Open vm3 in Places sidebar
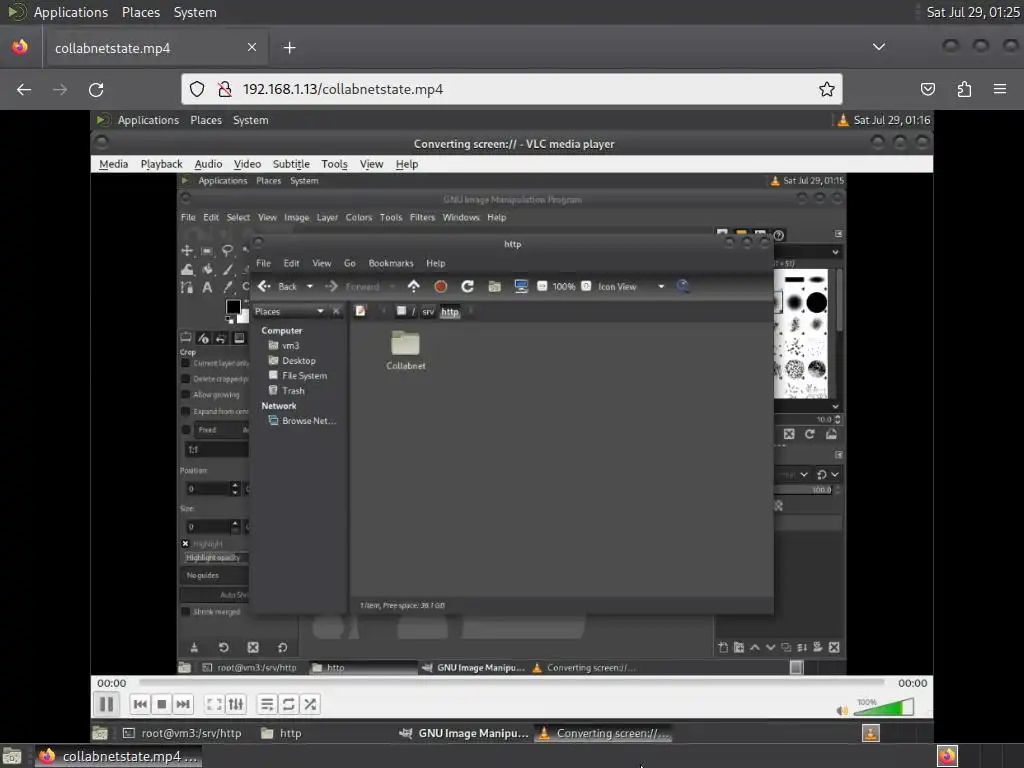This screenshot has height=768, width=1024. pyautogui.click(x=284, y=345)
